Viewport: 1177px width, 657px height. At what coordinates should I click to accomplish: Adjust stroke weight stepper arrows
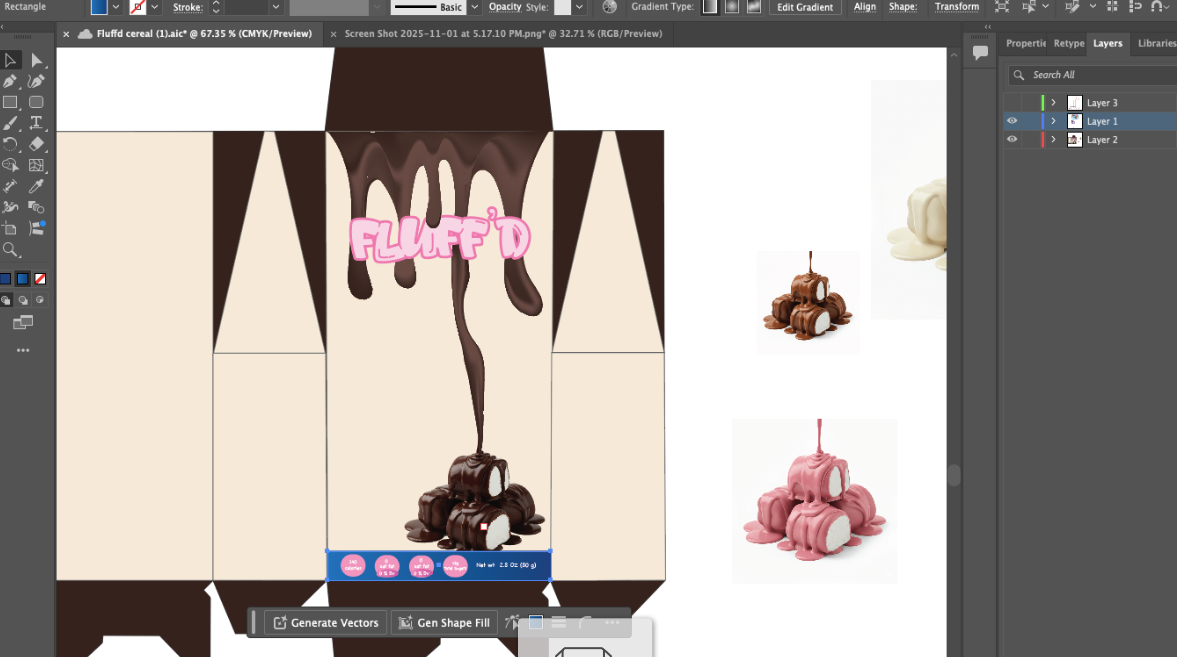[x=216, y=7]
